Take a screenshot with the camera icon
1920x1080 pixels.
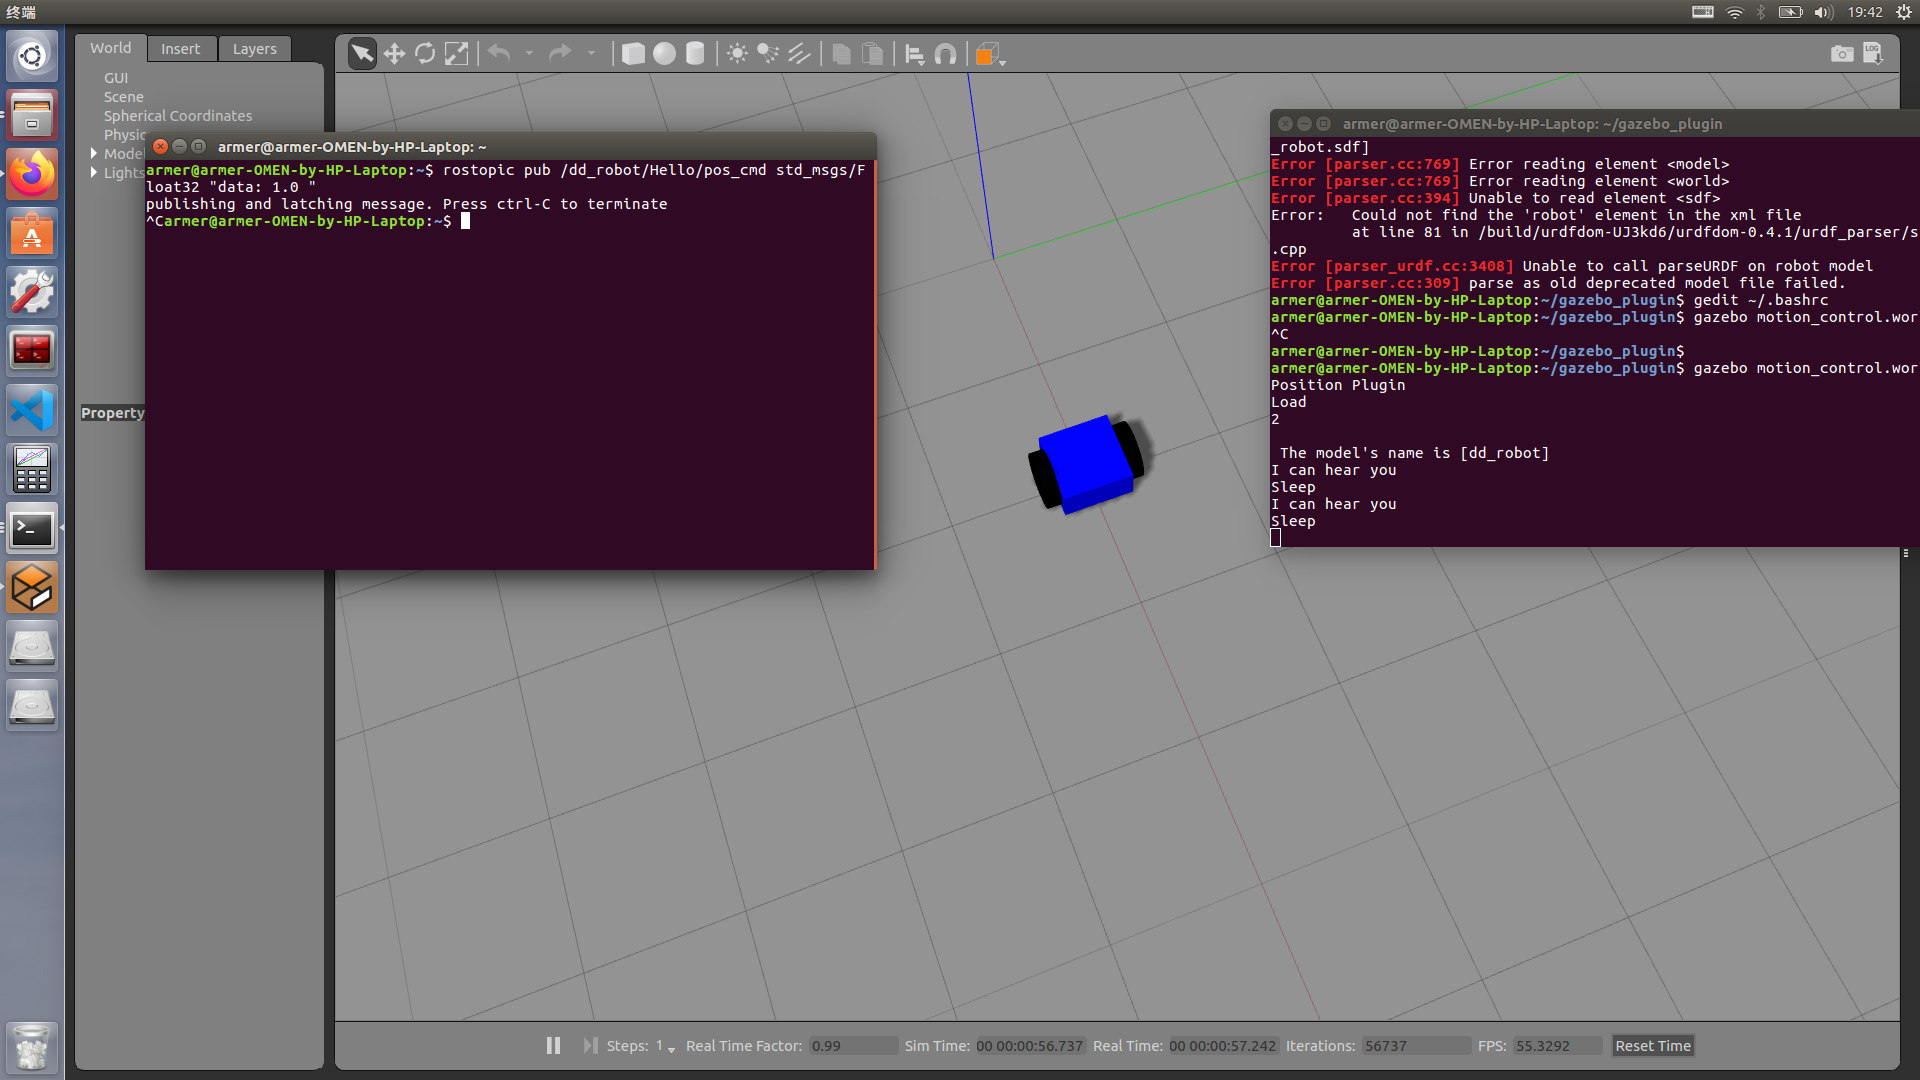(1842, 54)
